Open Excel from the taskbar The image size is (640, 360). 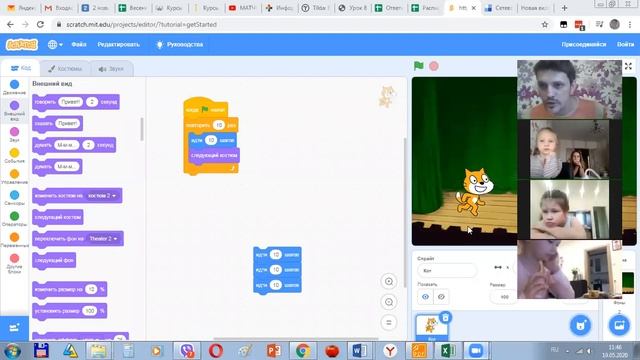click(x=447, y=351)
